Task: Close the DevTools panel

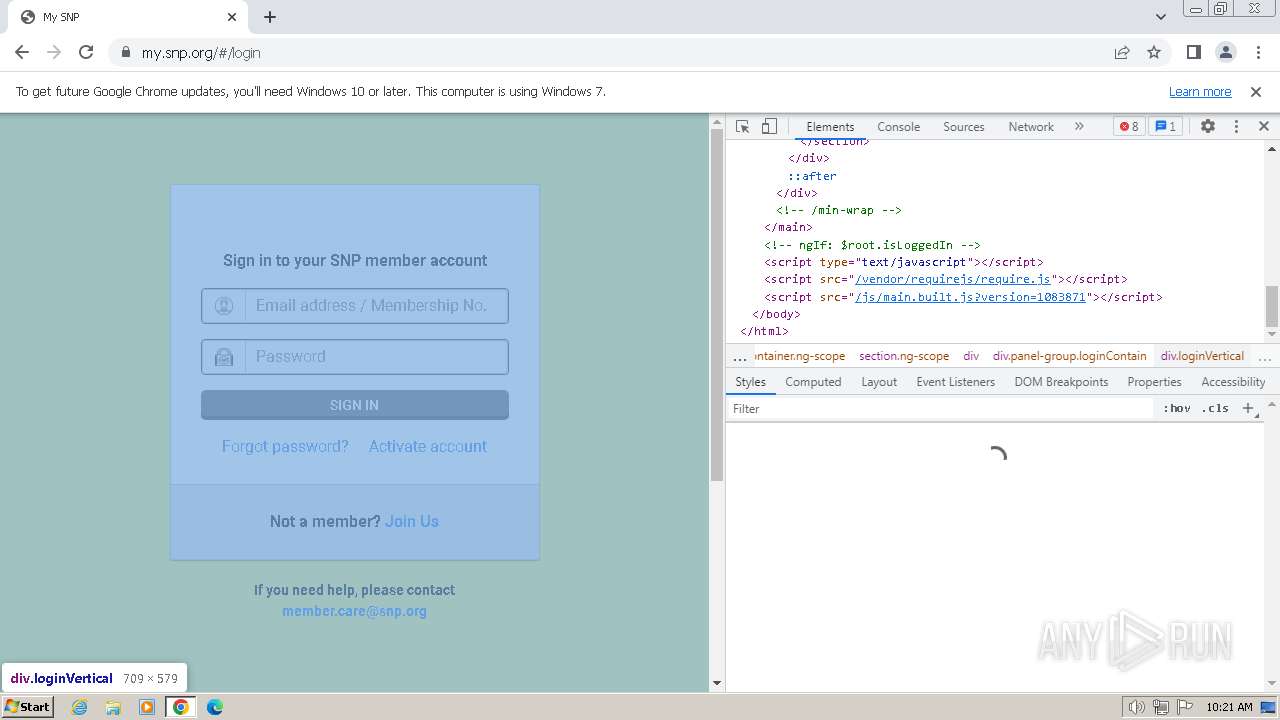Action: click(1264, 127)
